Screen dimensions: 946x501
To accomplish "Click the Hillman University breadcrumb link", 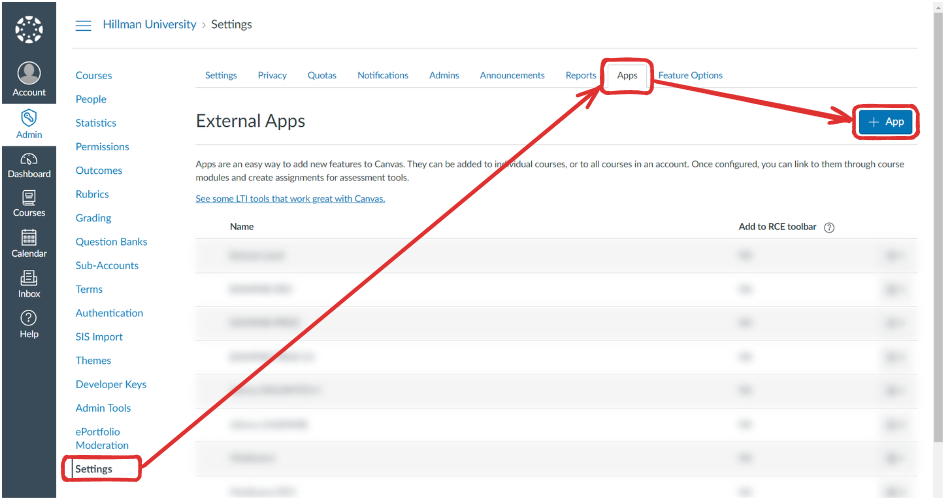I will 149,25.
